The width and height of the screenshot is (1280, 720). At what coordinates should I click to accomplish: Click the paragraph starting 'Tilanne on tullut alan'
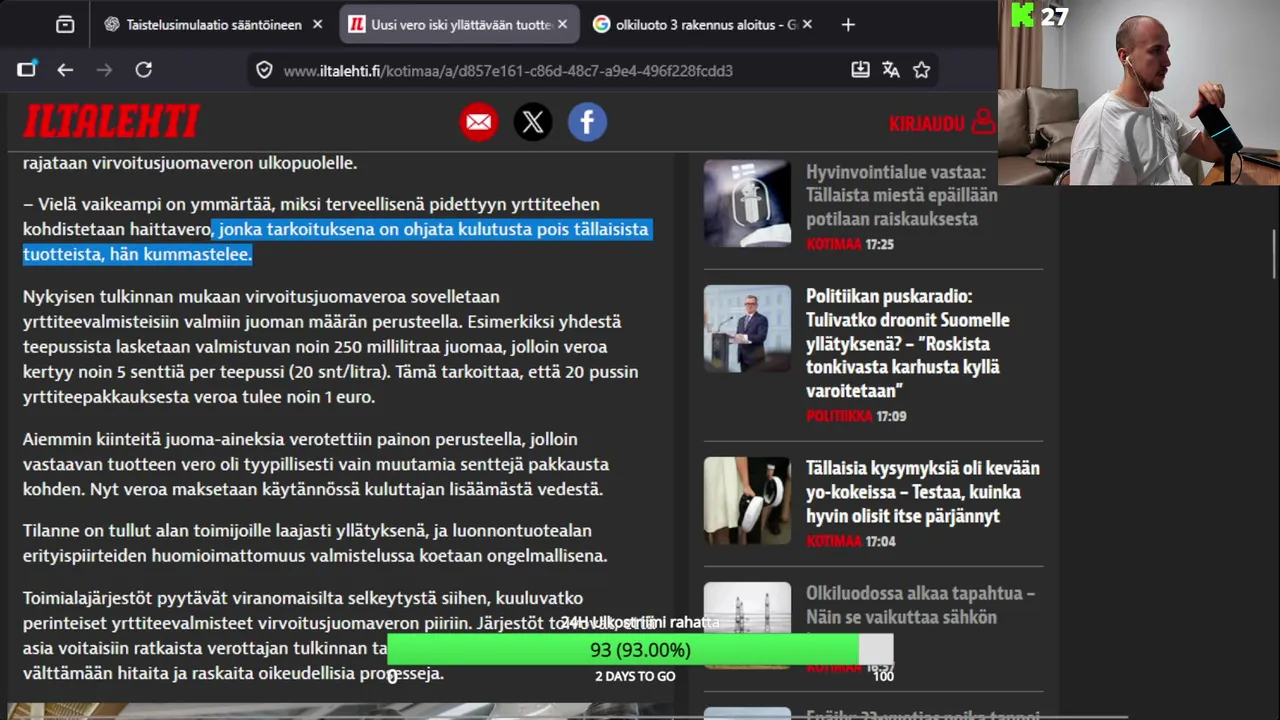click(315, 543)
